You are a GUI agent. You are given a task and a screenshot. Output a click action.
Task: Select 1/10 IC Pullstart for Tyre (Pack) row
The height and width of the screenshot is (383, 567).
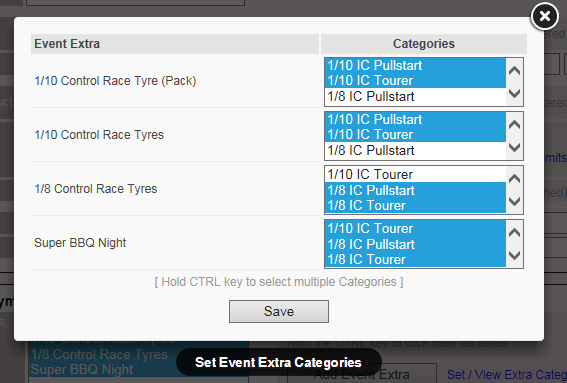click(415, 65)
